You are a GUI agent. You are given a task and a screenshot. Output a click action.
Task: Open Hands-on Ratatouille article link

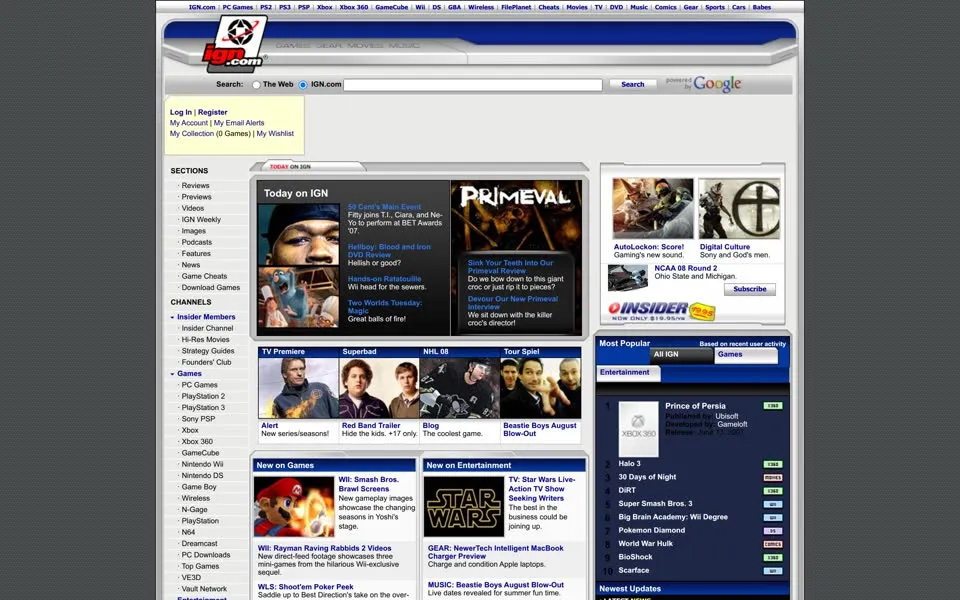tap(384, 279)
